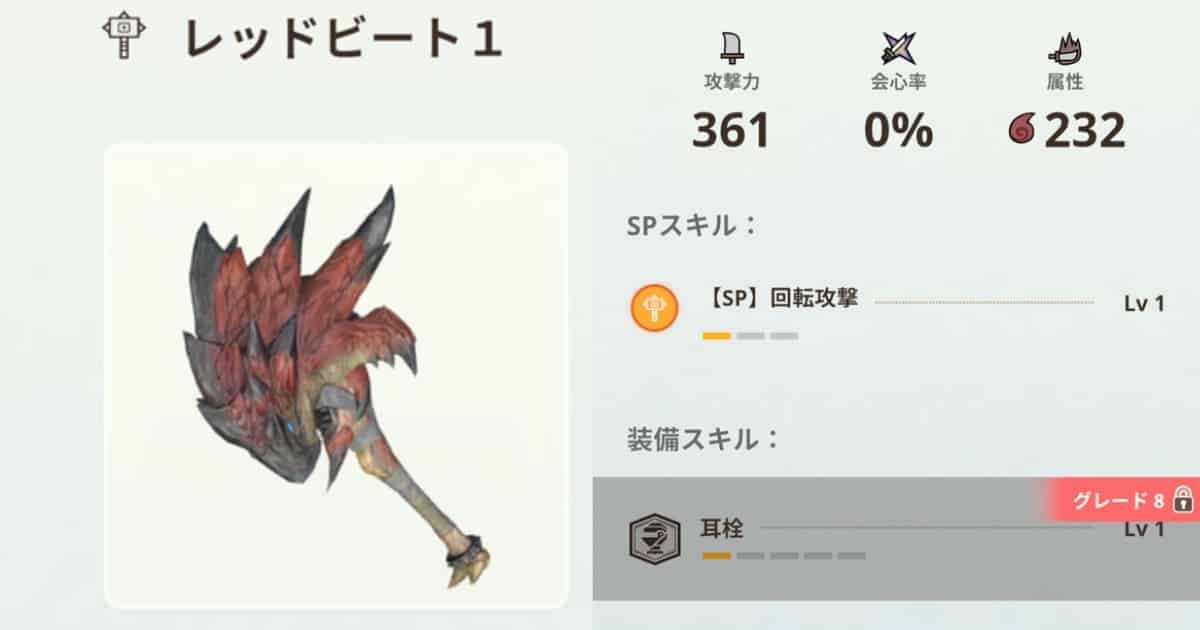Click the レッドビート１ weapon title
Viewport: 1200px width, 630px height.
pos(343,37)
